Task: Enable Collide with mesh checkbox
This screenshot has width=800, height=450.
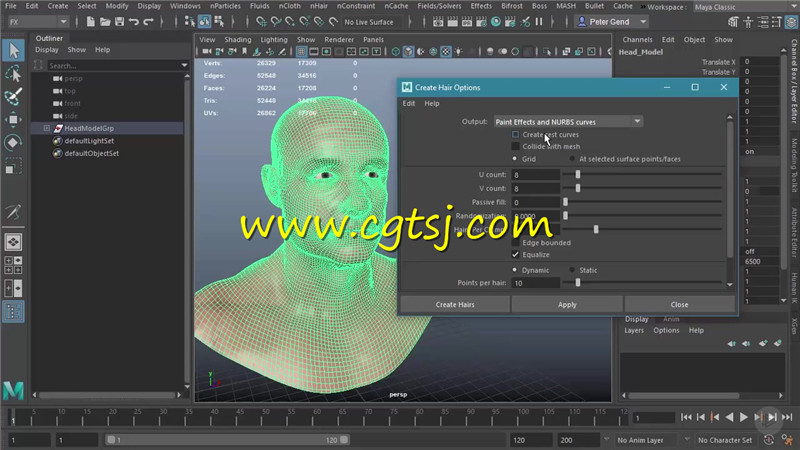Action: [515, 146]
